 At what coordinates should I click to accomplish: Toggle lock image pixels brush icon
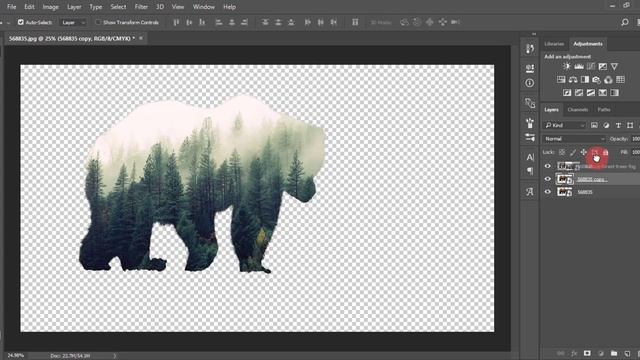[x=573, y=152]
